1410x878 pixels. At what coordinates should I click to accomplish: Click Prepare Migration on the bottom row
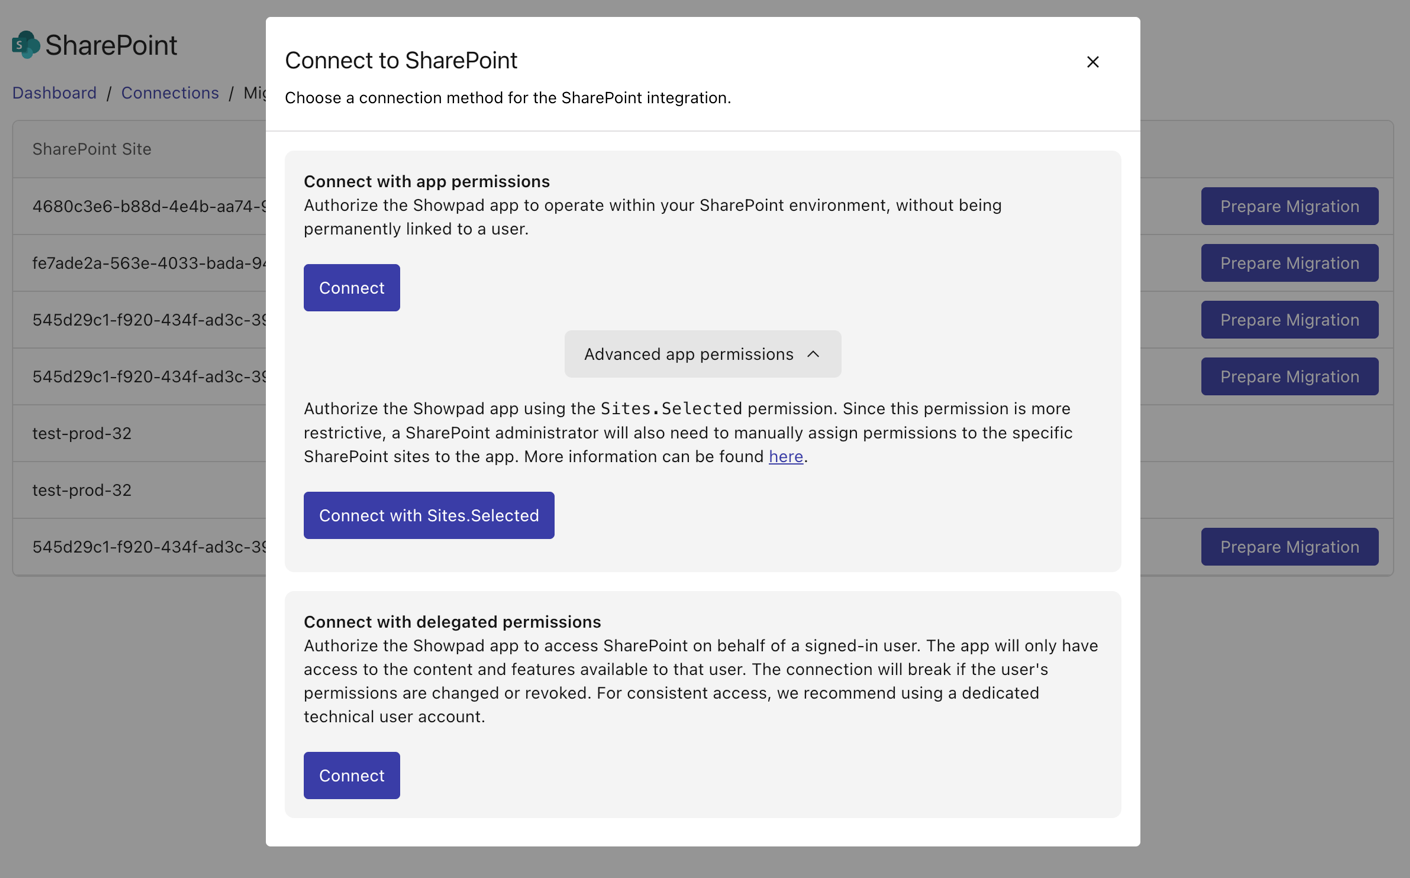point(1289,547)
